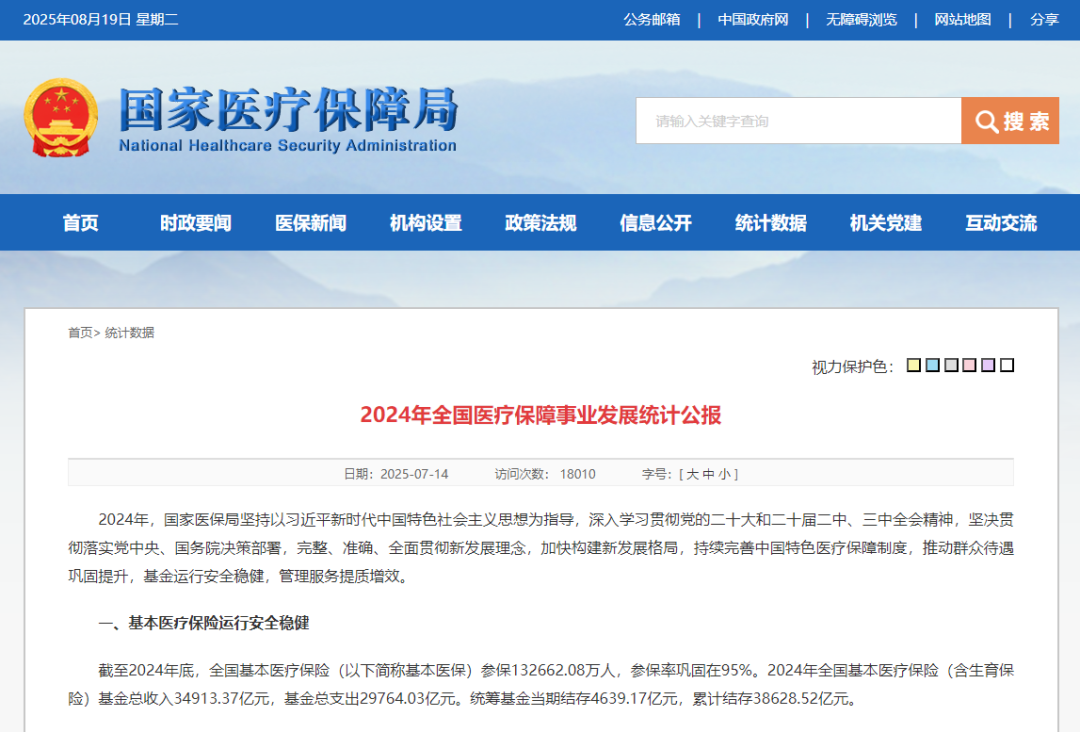Set font size to 小 (small)
Screen dimensions: 1080x732
coord(725,474)
